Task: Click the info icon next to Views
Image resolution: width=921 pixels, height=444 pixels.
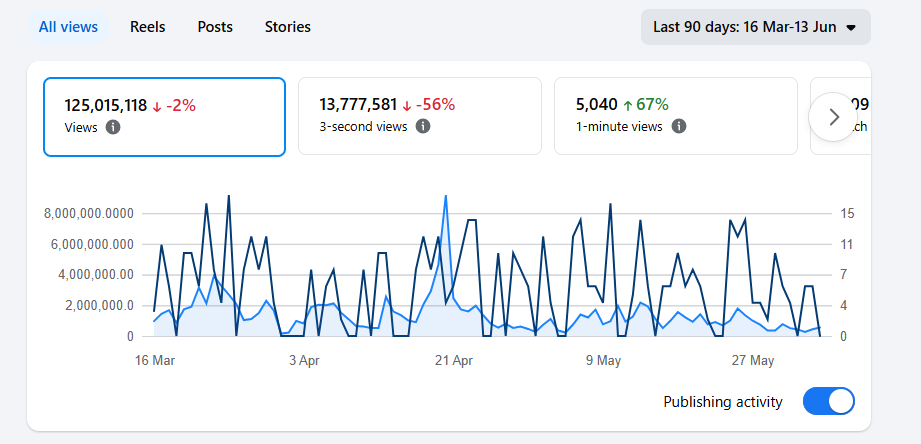Action: 113,127
